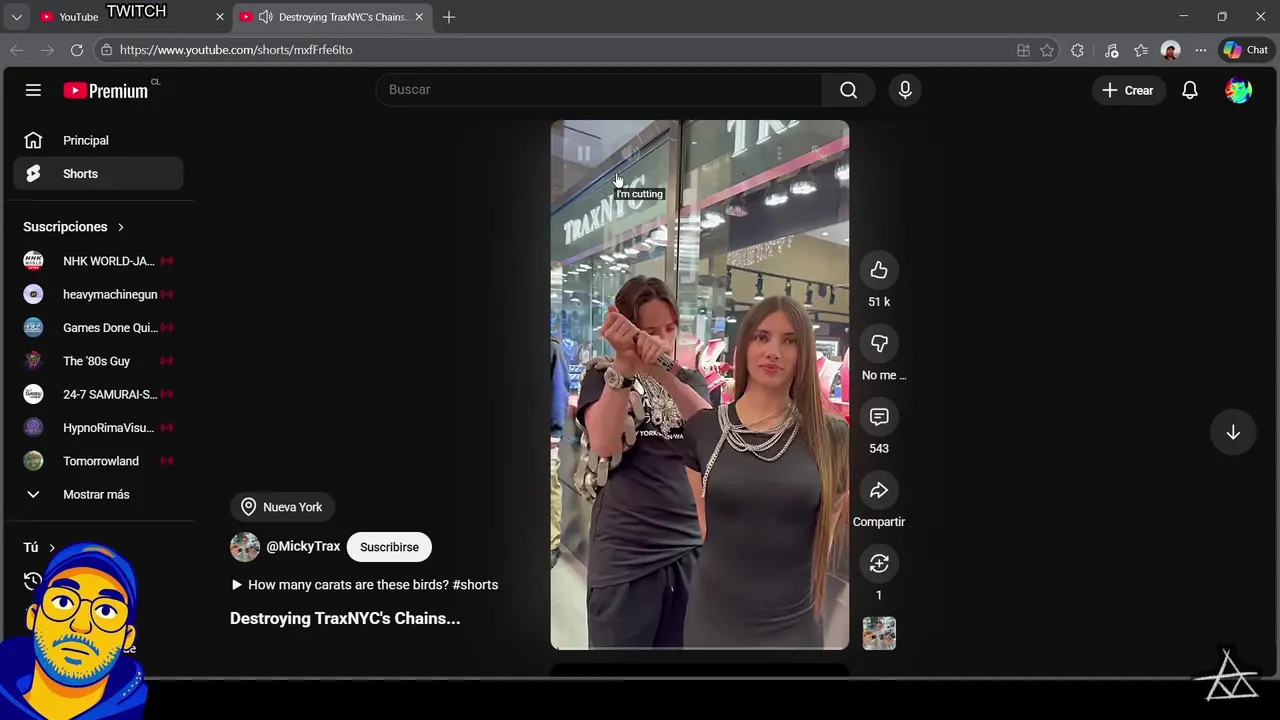1280x720 pixels.
Task: Click the 51 k likes count
Action: click(879, 302)
